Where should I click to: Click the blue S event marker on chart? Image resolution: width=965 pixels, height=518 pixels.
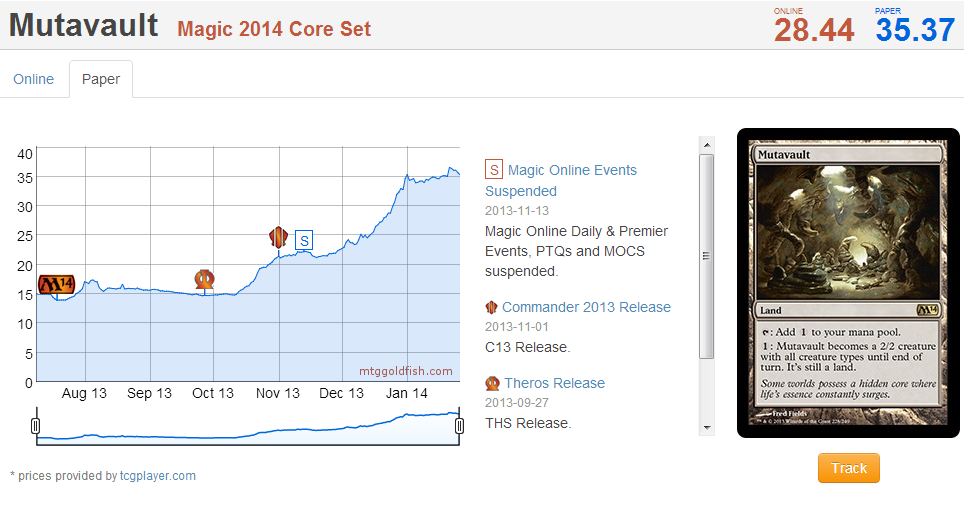click(304, 240)
